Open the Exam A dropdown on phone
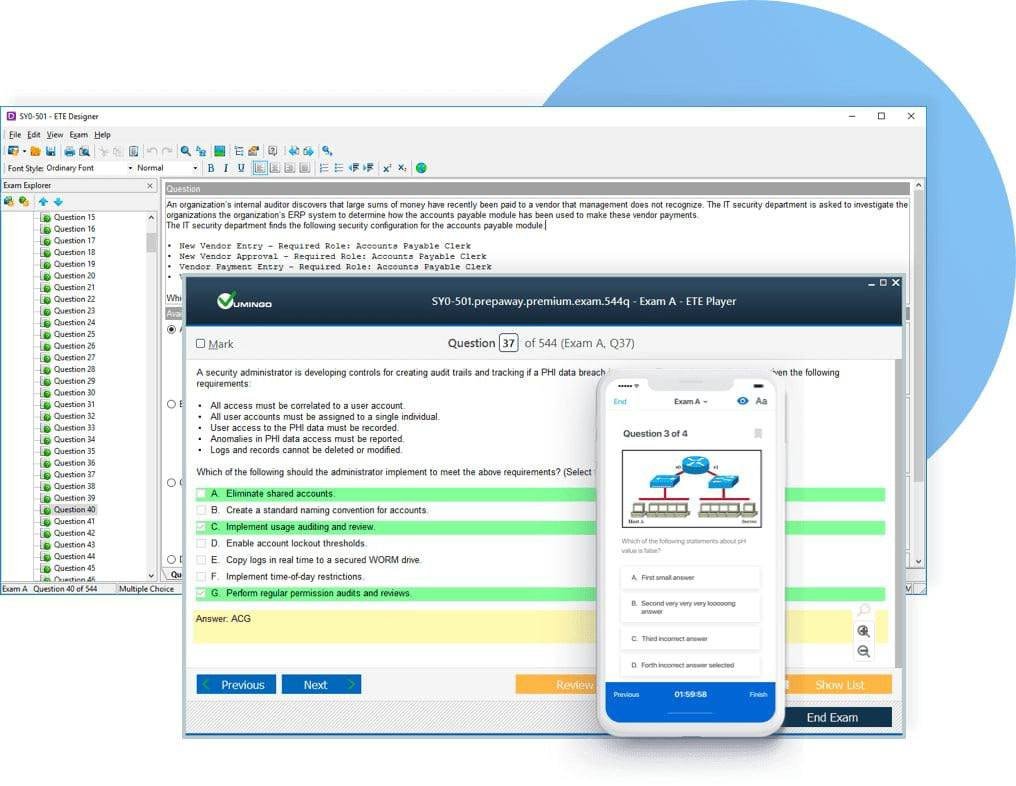 pyautogui.click(x=690, y=401)
